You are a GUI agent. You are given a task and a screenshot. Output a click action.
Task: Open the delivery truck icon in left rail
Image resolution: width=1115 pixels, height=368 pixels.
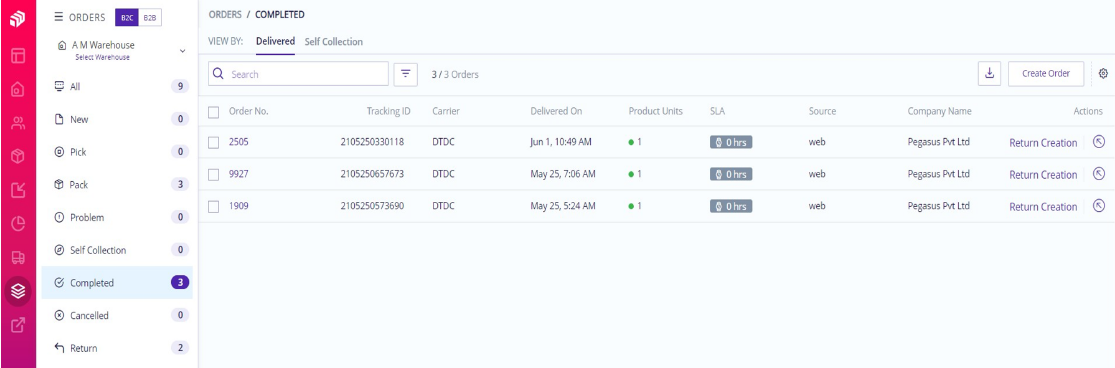point(18,257)
